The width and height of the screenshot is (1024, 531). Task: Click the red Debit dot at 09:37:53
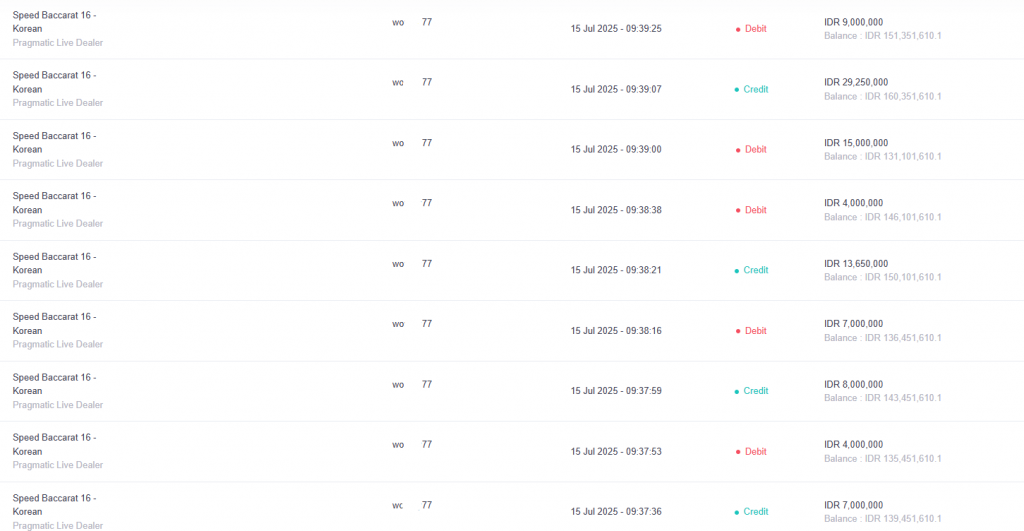[x=738, y=452]
